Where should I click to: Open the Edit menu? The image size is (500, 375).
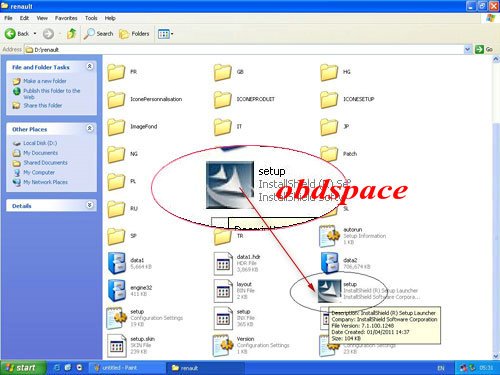(24, 18)
